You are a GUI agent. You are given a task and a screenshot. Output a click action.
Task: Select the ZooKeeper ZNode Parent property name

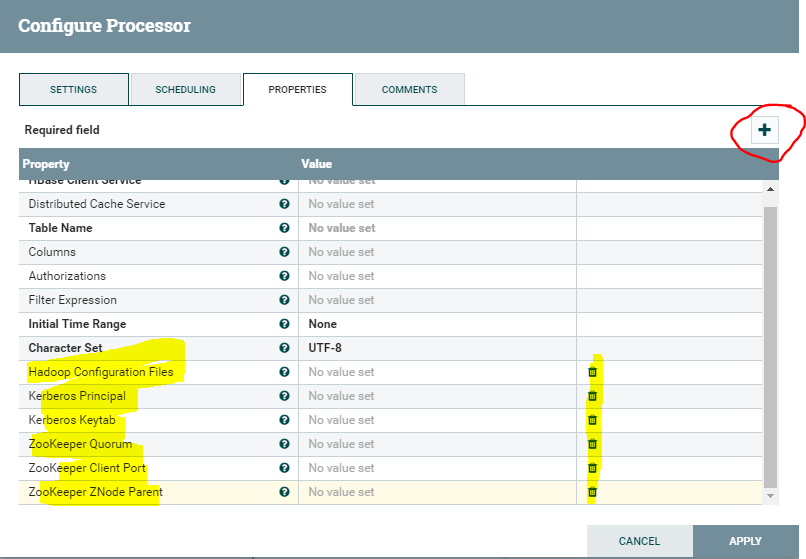(96, 492)
